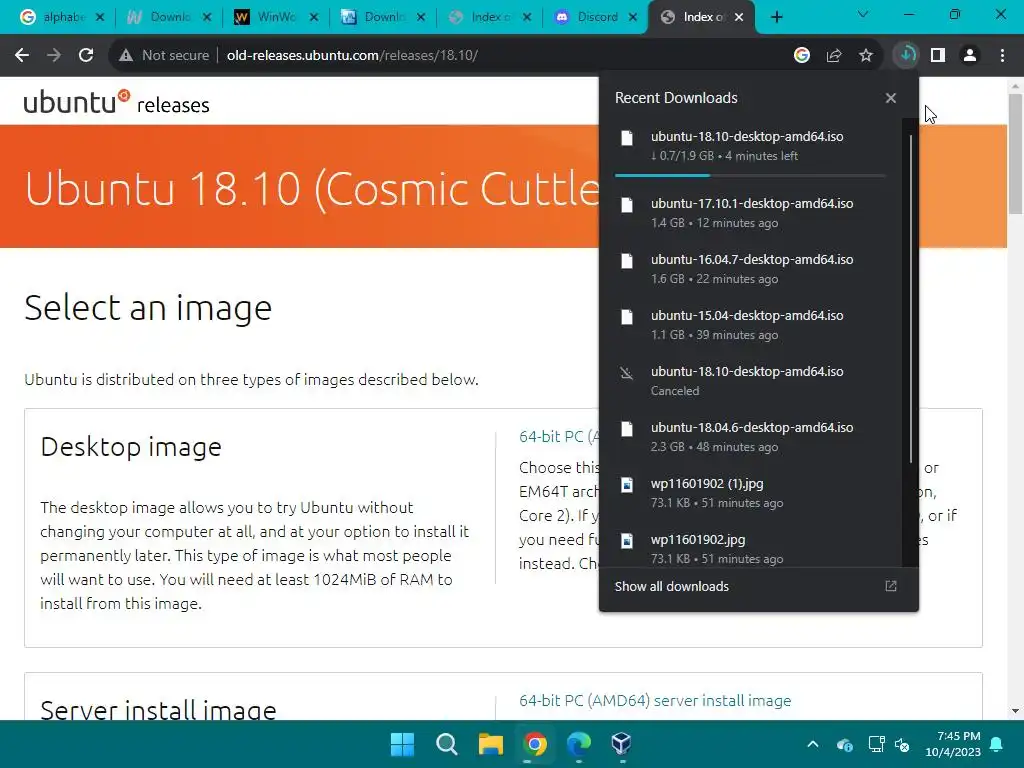Click the canceled download icon

click(627, 373)
